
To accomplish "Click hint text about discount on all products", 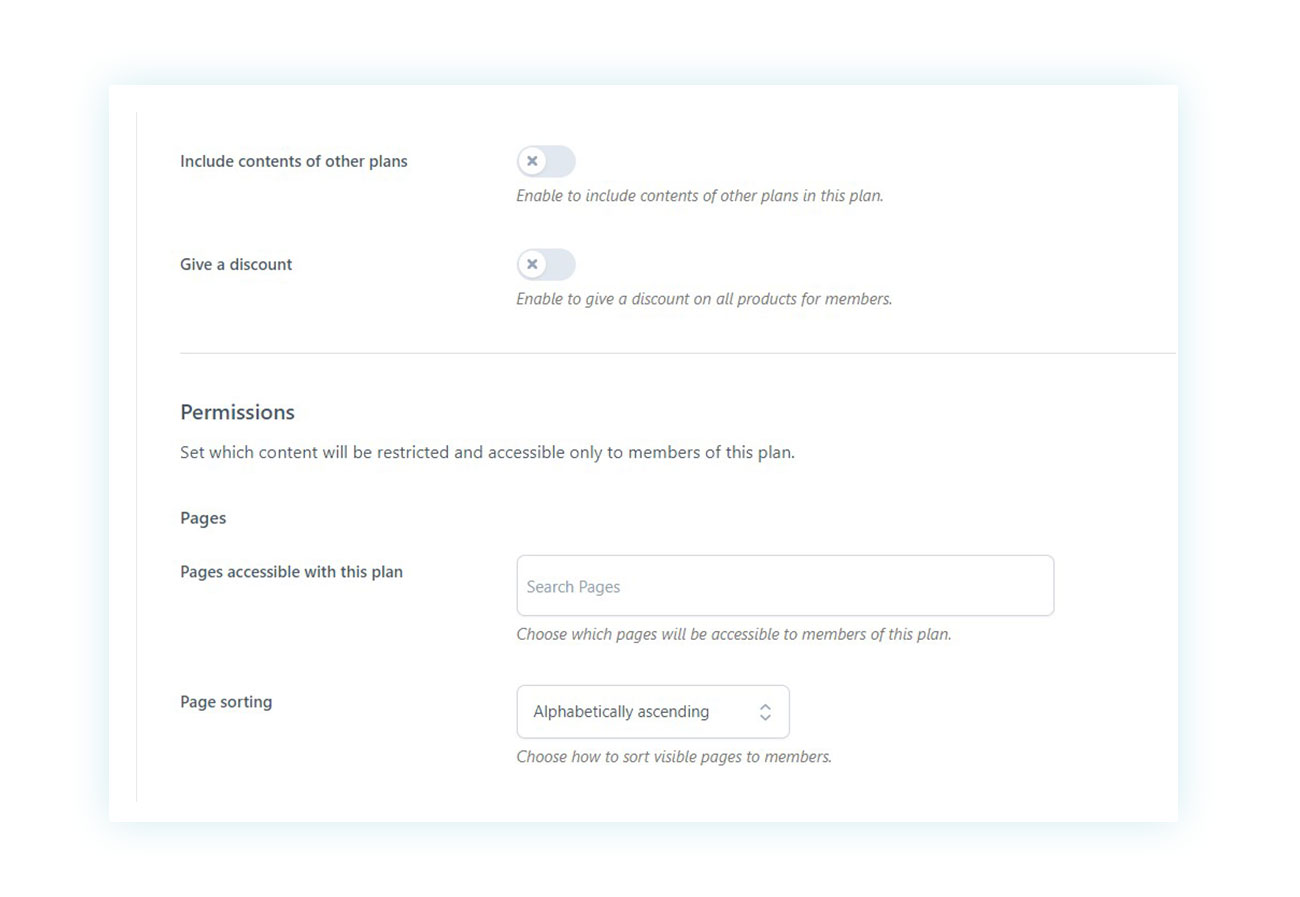I will pyautogui.click(x=704, y=299).
